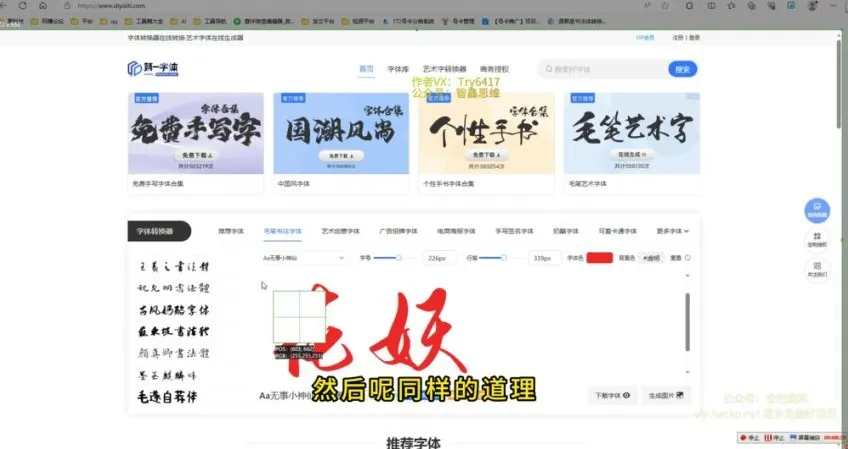Click the magnifier icon in the search box
Screen dimensions: 848x449
549,69
